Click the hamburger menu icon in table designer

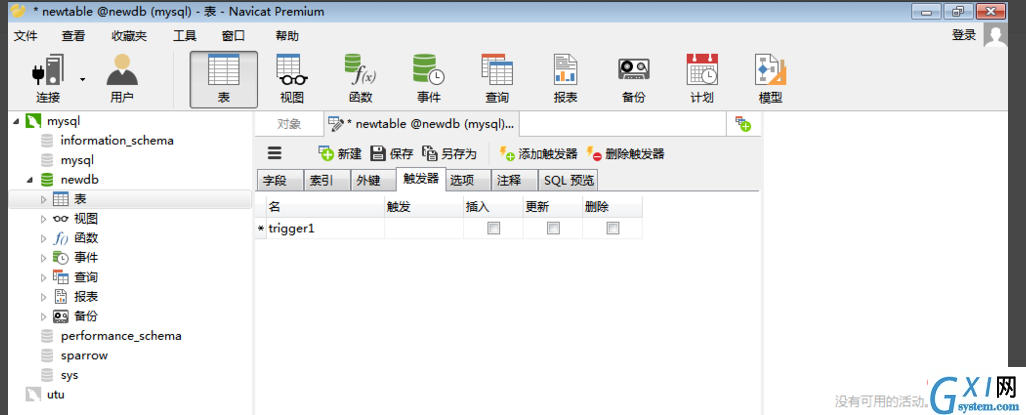(x=275, y=153)
